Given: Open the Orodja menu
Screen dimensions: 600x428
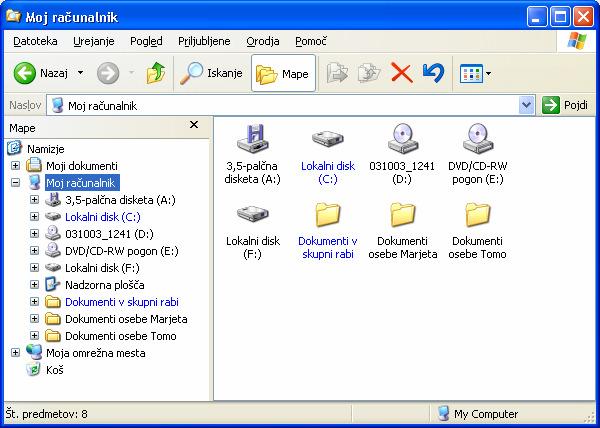Looking at the screenshot, I should (263, 41).
